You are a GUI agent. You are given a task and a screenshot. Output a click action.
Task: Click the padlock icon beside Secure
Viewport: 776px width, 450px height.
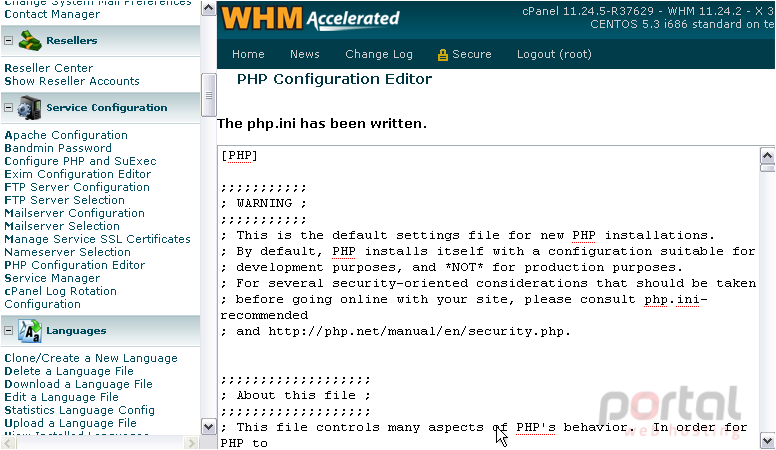click(442, 55)
